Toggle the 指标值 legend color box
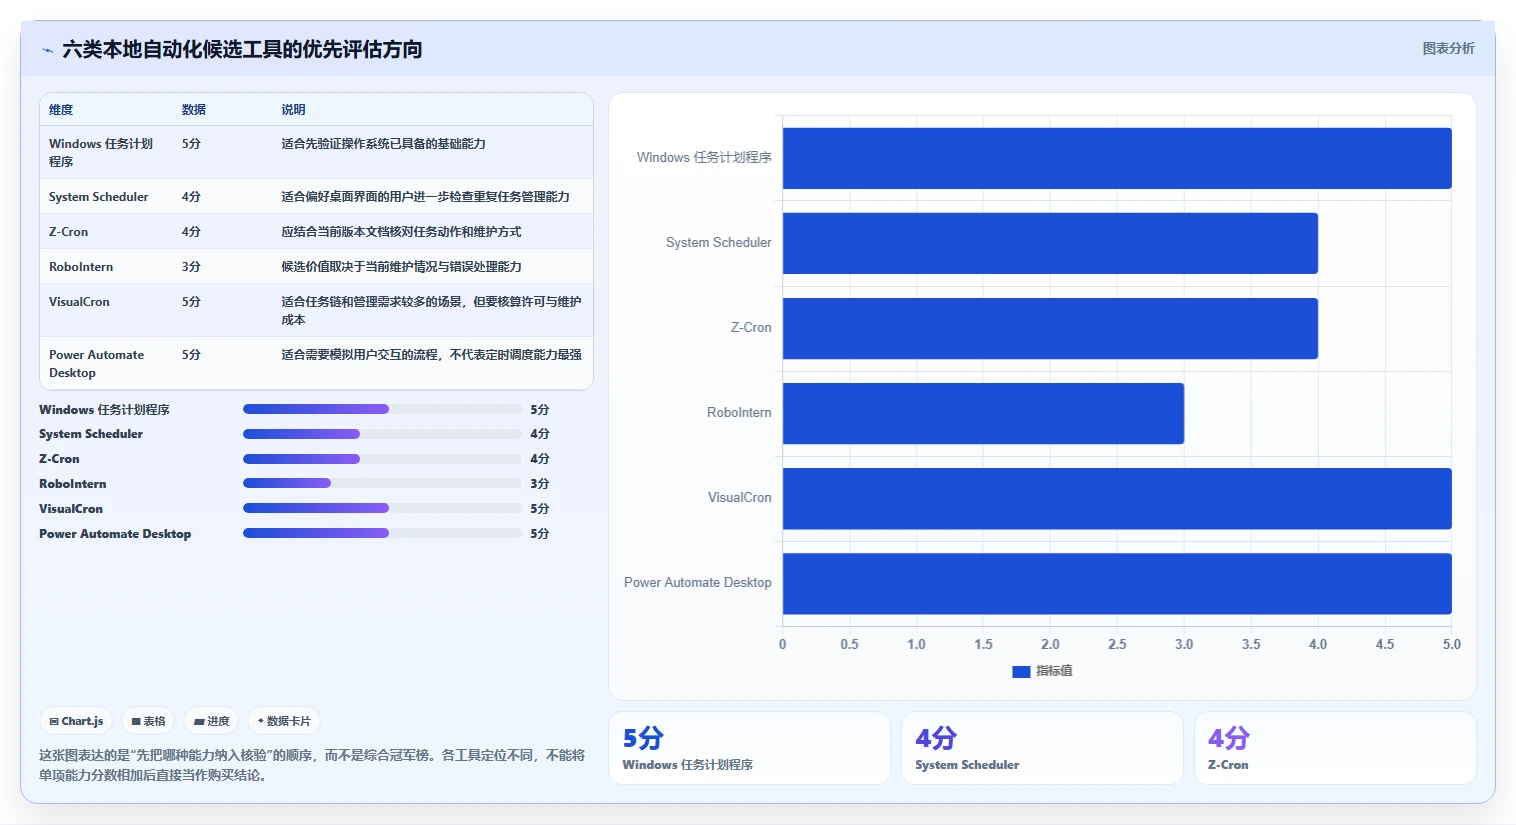 pyautogui.click(x=1021, y=672)
